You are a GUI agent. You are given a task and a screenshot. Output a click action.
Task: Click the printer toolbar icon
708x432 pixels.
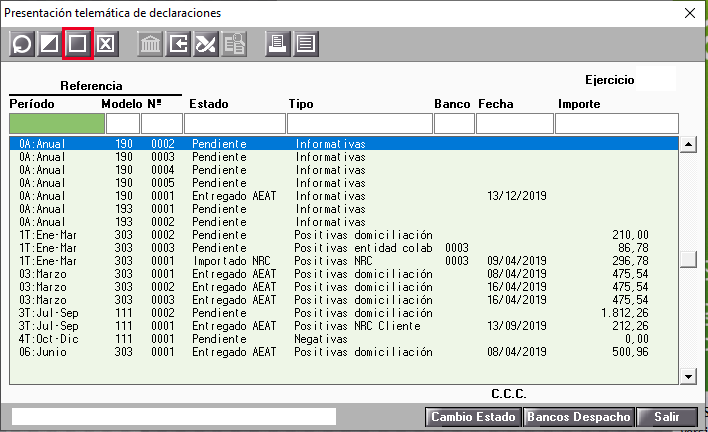[278, 44]
